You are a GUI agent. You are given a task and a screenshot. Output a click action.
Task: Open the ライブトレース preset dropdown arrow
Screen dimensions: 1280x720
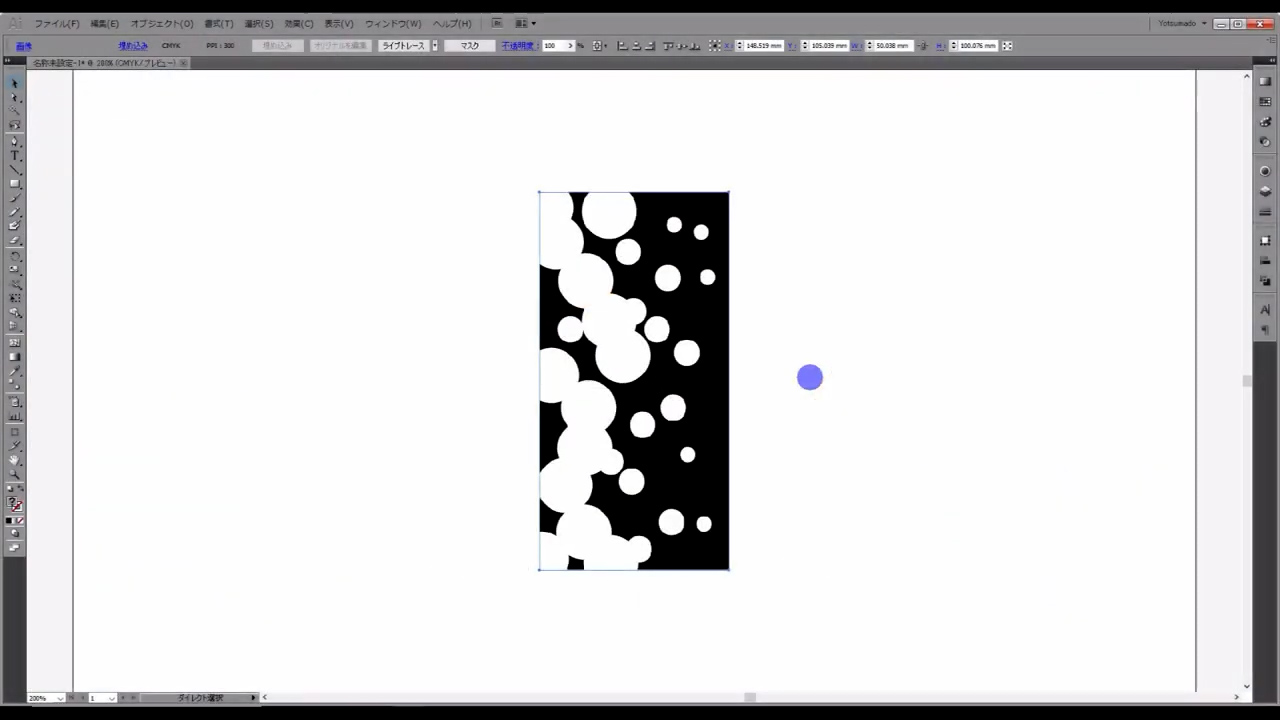tap(435, 46)
